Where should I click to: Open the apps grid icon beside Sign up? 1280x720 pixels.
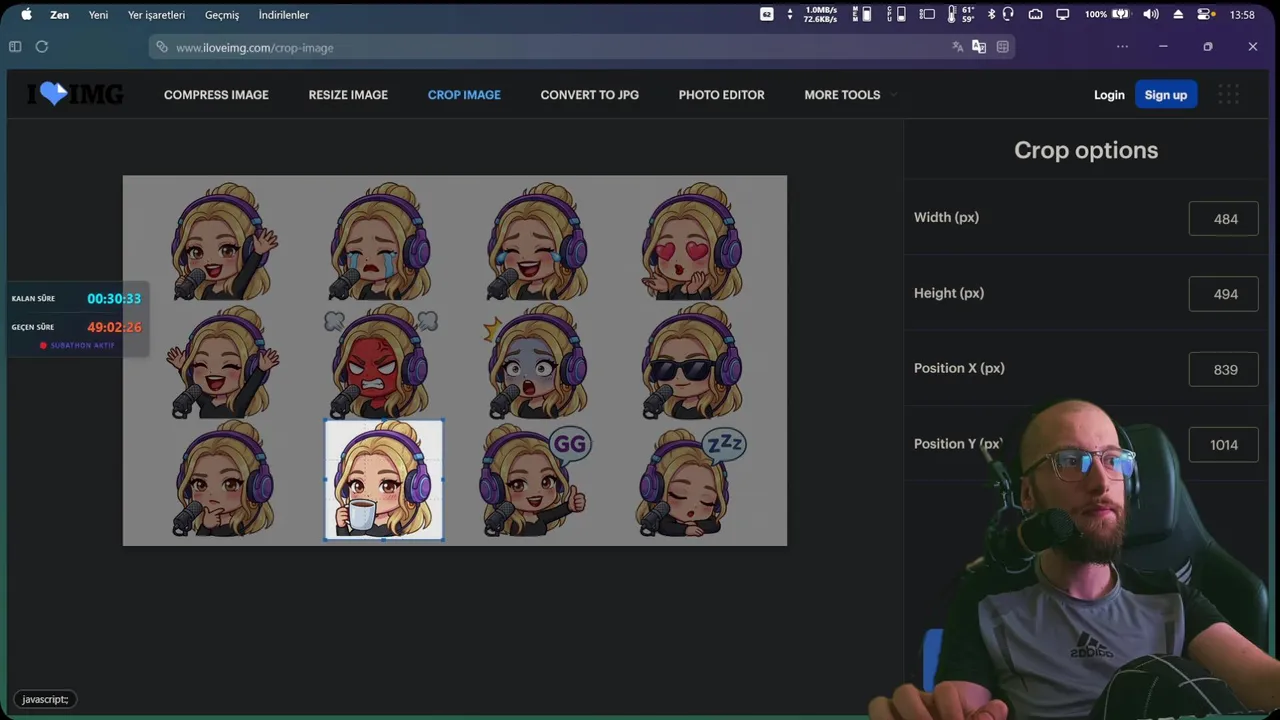tap(1229, 94)
